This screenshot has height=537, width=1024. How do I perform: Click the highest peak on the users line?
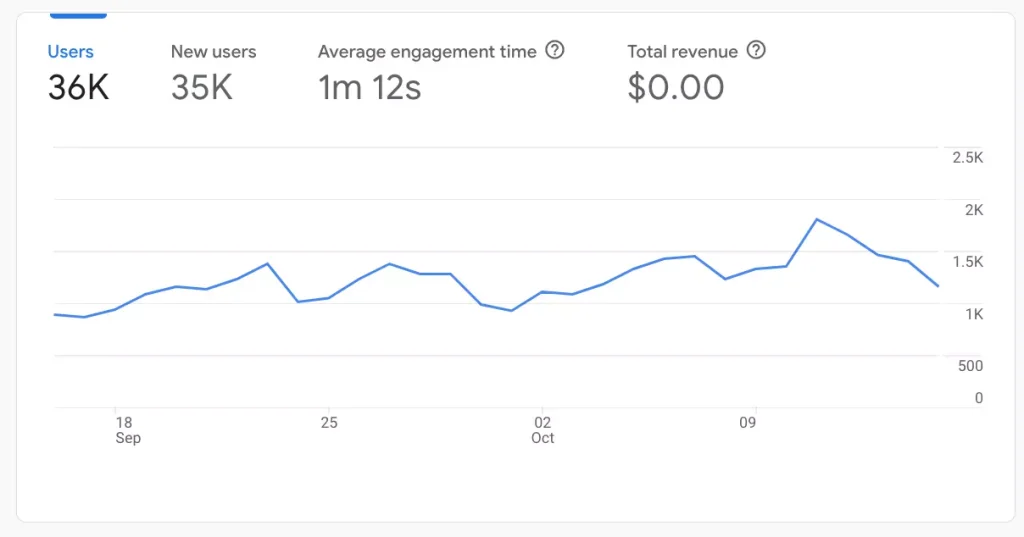click(x=817, y=220)
